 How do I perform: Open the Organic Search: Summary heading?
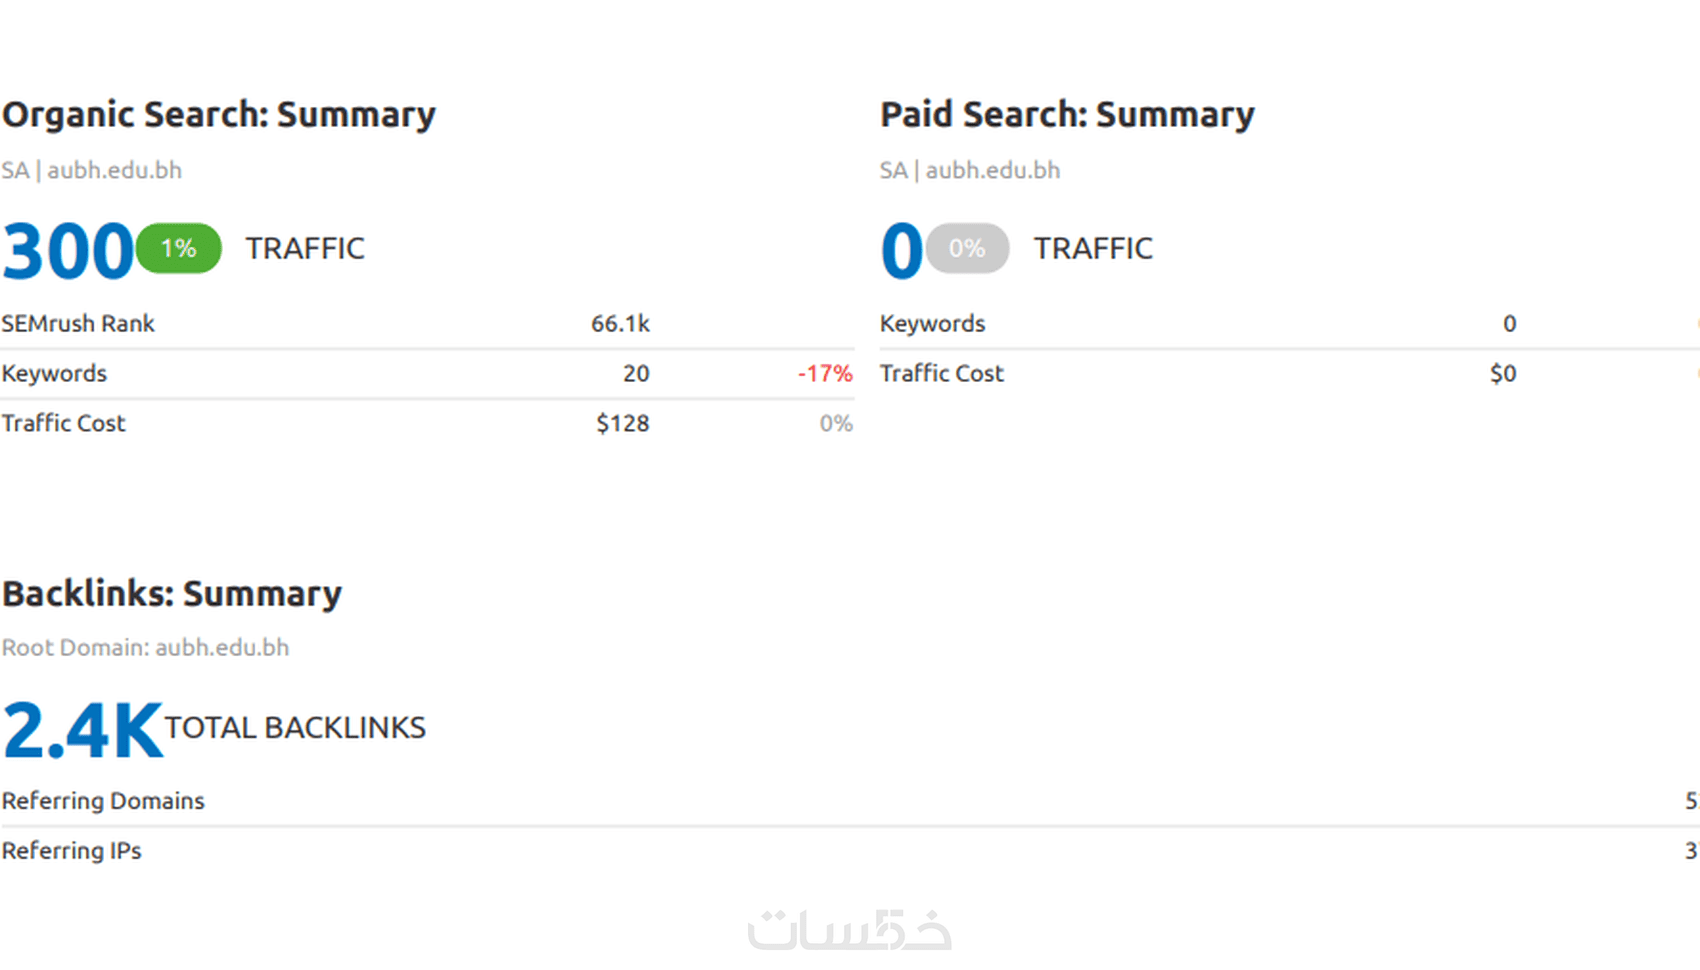point(219,115)
